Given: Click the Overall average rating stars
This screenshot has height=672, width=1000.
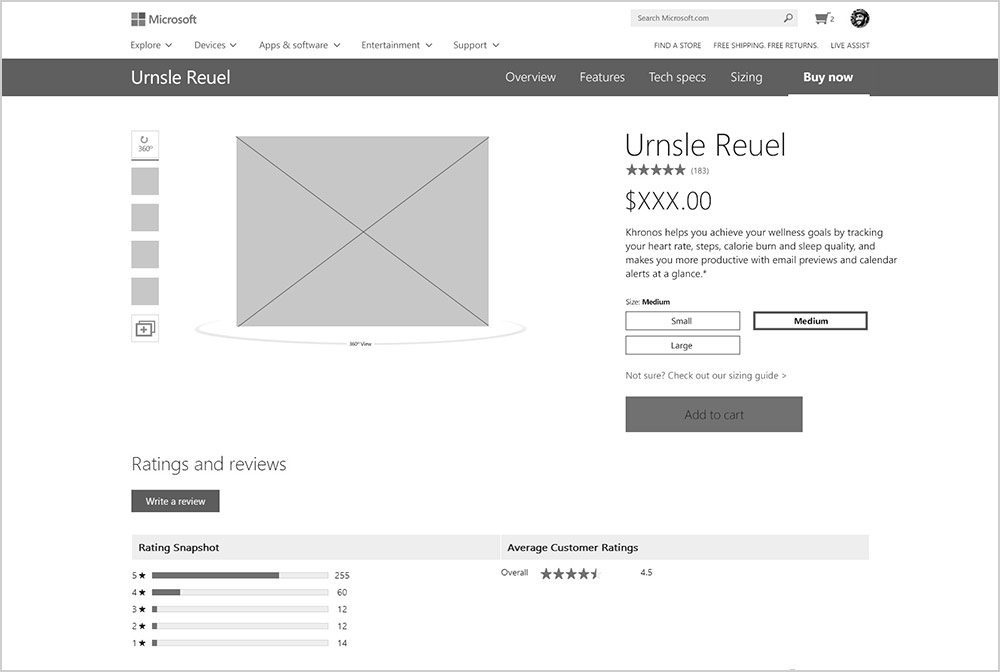Looking at the screenshot, I should pyautogui.click(x=570, y=573).
